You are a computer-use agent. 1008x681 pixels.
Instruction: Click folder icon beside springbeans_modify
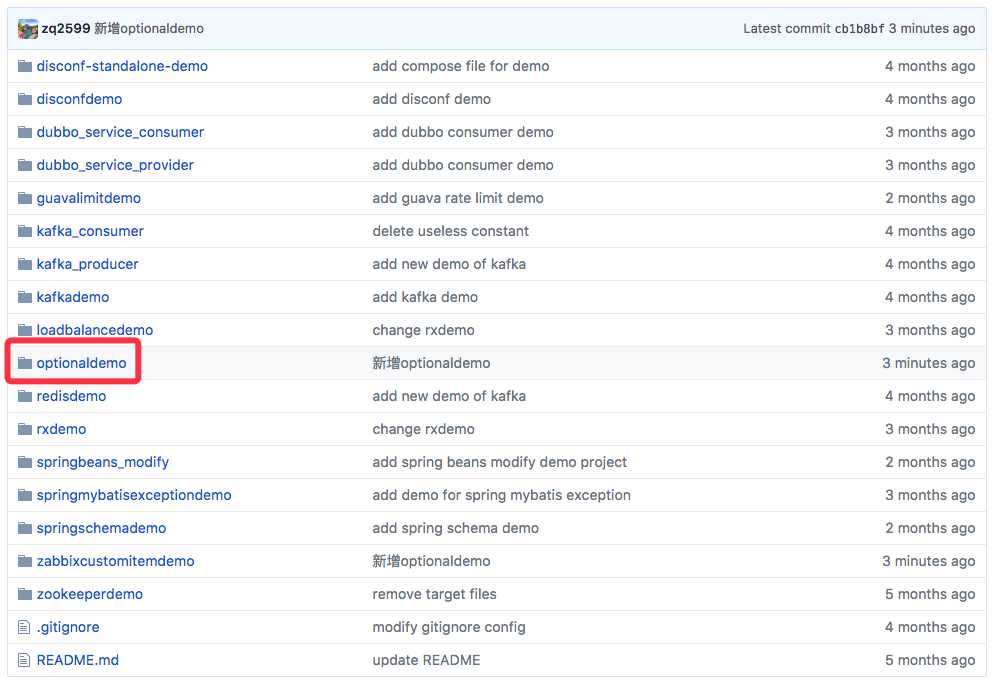click(25, 462)
